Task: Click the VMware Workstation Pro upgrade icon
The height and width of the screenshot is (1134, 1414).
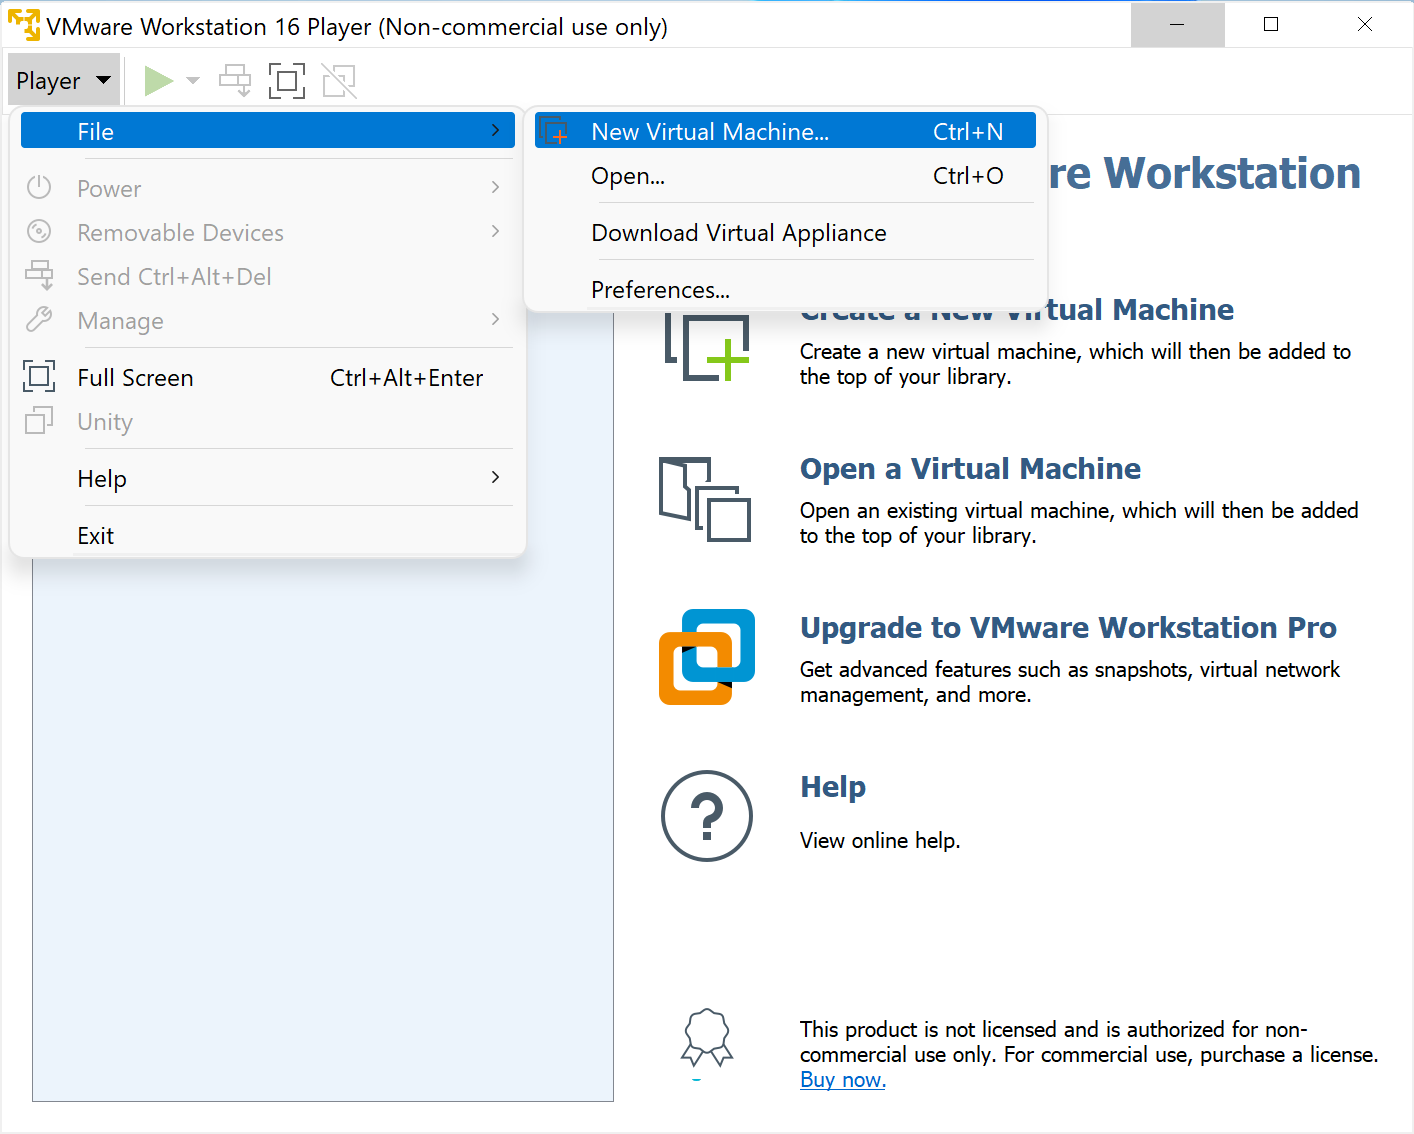Action: click(706, 657)
